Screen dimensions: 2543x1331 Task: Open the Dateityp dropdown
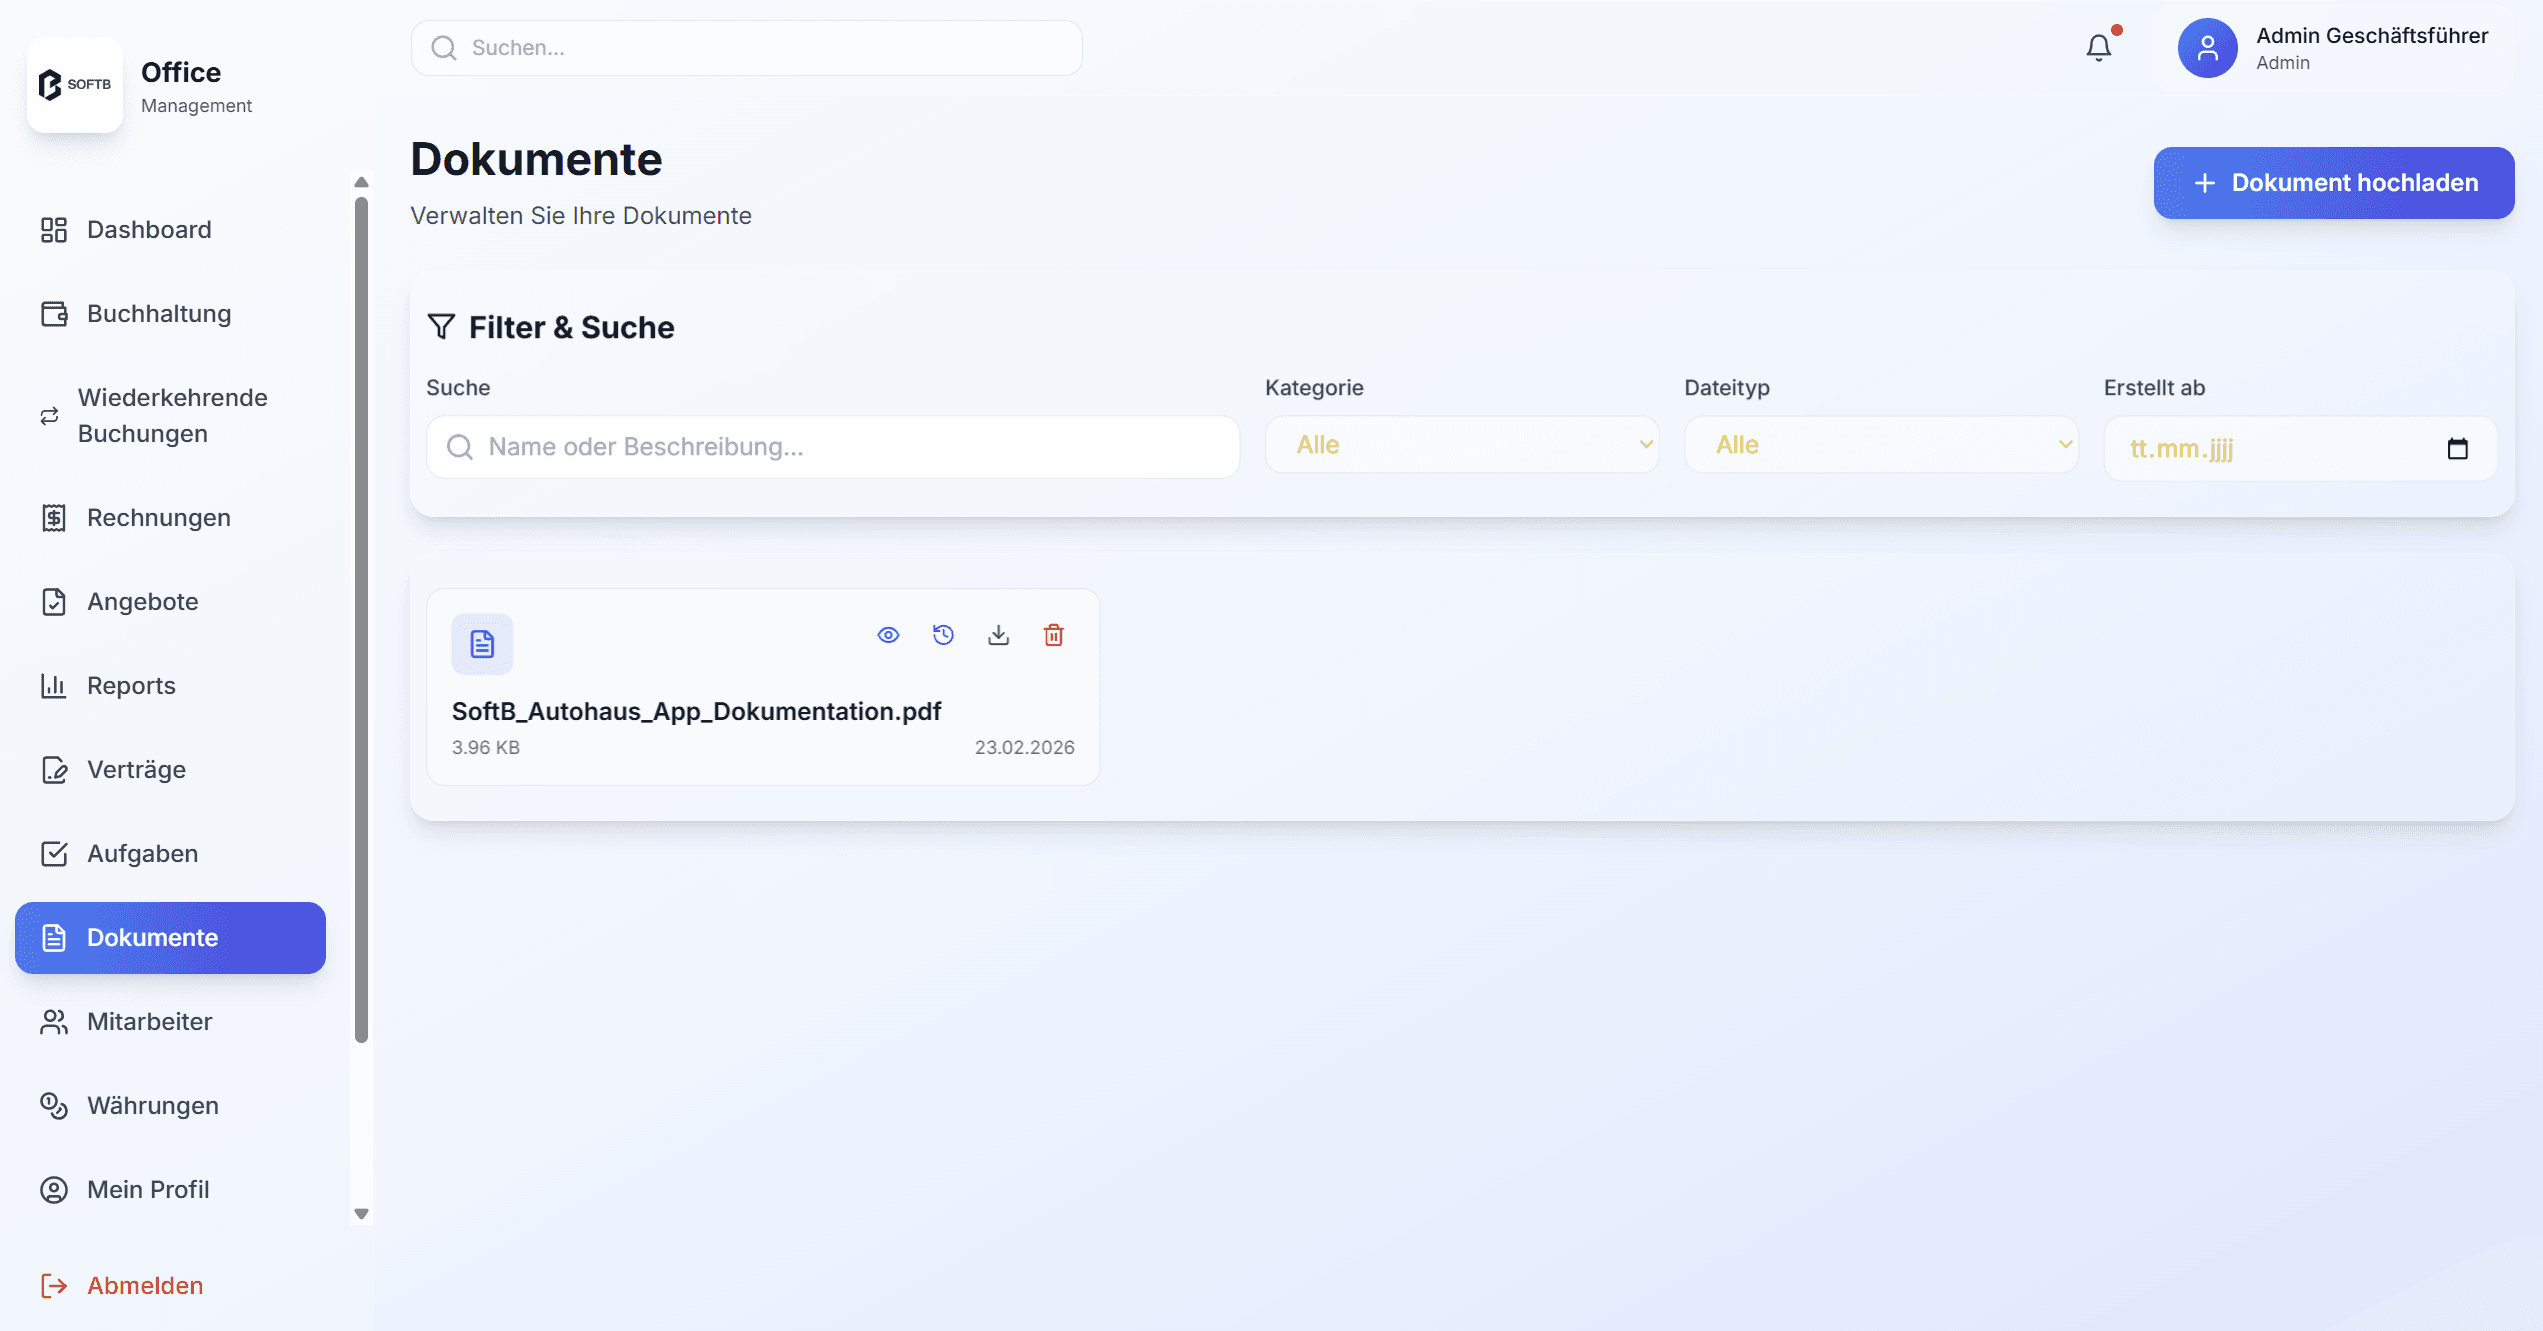pos(1880,445)
